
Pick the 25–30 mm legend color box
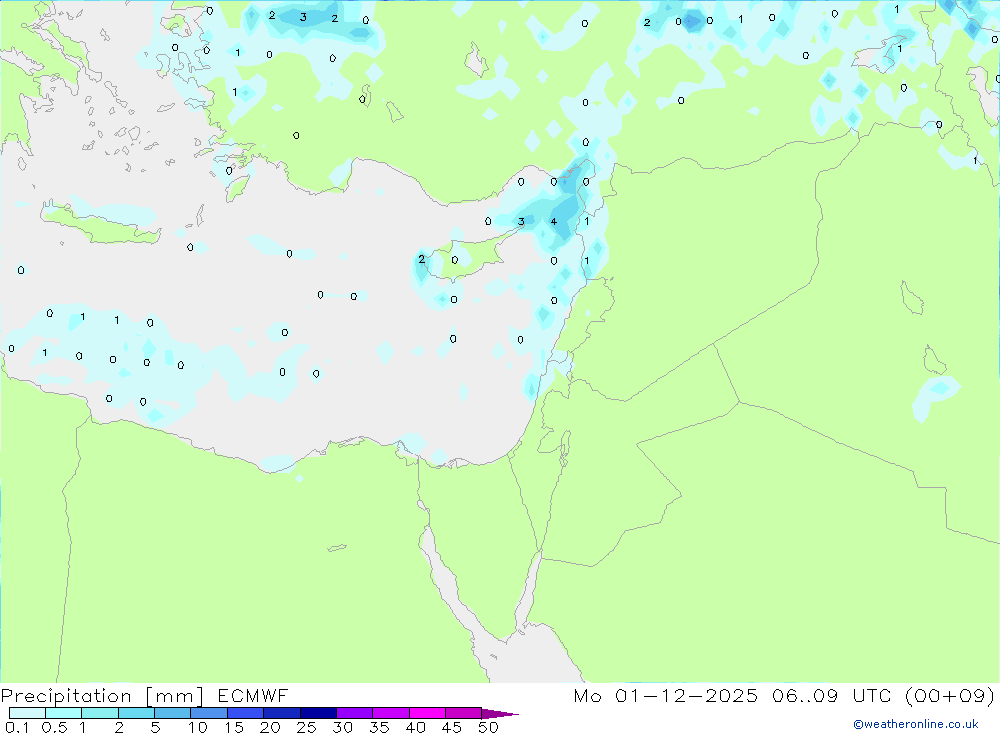318,713
